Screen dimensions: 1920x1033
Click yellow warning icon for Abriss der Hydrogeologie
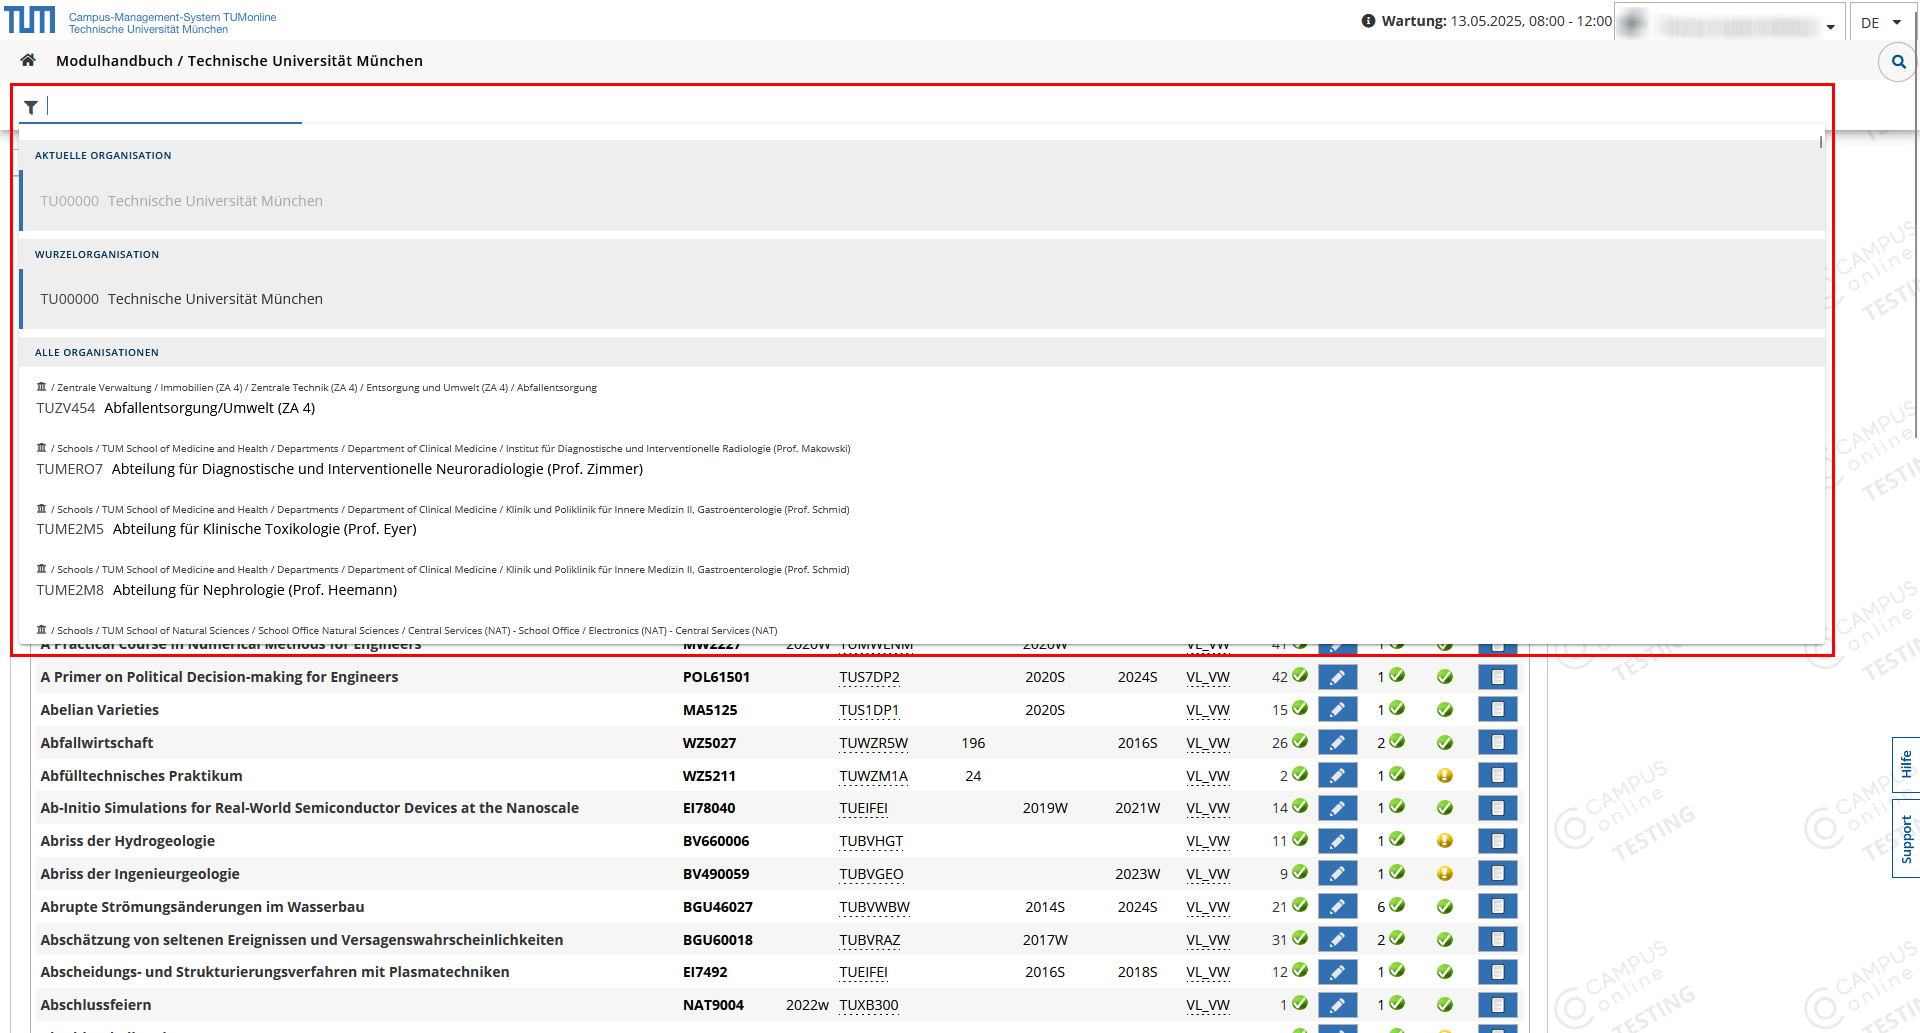(1444, 841)
